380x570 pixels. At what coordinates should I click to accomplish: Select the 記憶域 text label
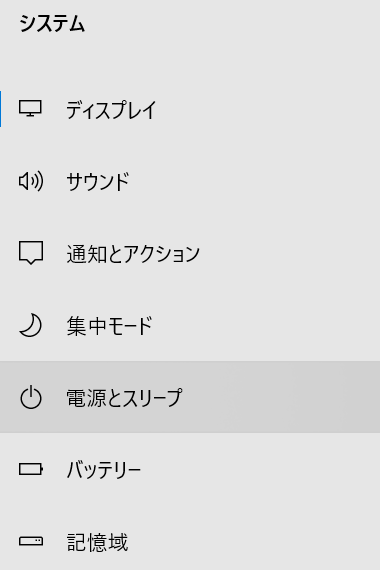(97, 542)
